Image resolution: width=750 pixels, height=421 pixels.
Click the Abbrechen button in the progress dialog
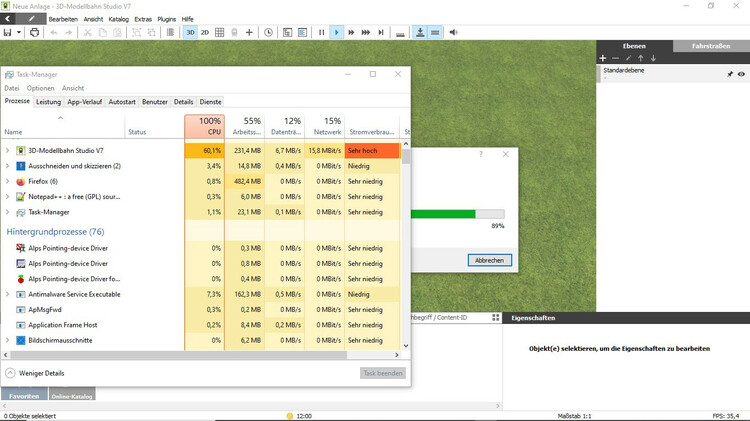pyautogui.click(x=489, y=260)
